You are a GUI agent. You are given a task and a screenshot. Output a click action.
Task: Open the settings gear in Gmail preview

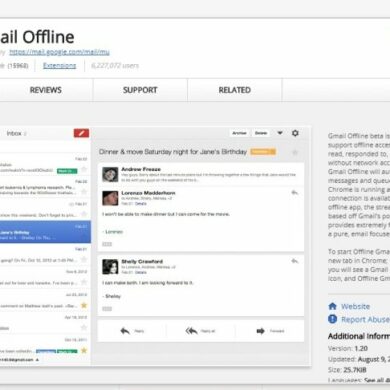295,133
